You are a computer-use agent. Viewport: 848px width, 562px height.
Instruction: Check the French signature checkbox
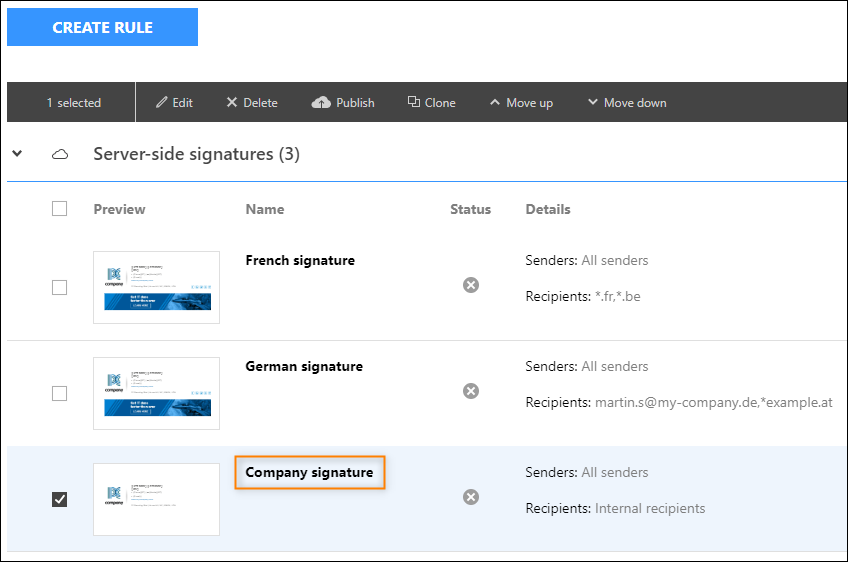[59, 287]
